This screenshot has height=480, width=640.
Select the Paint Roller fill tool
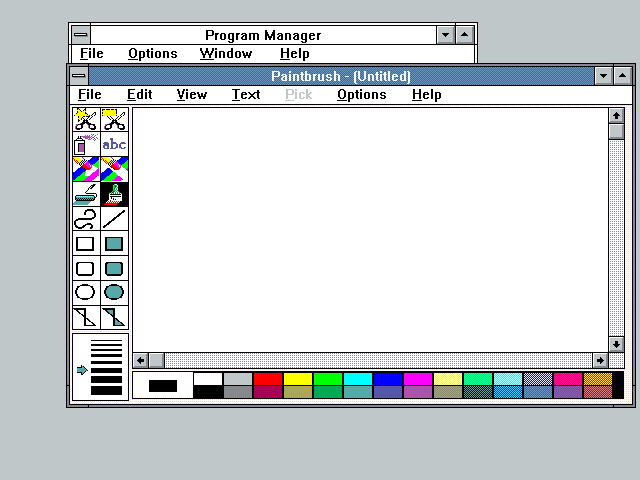[86, 194]
